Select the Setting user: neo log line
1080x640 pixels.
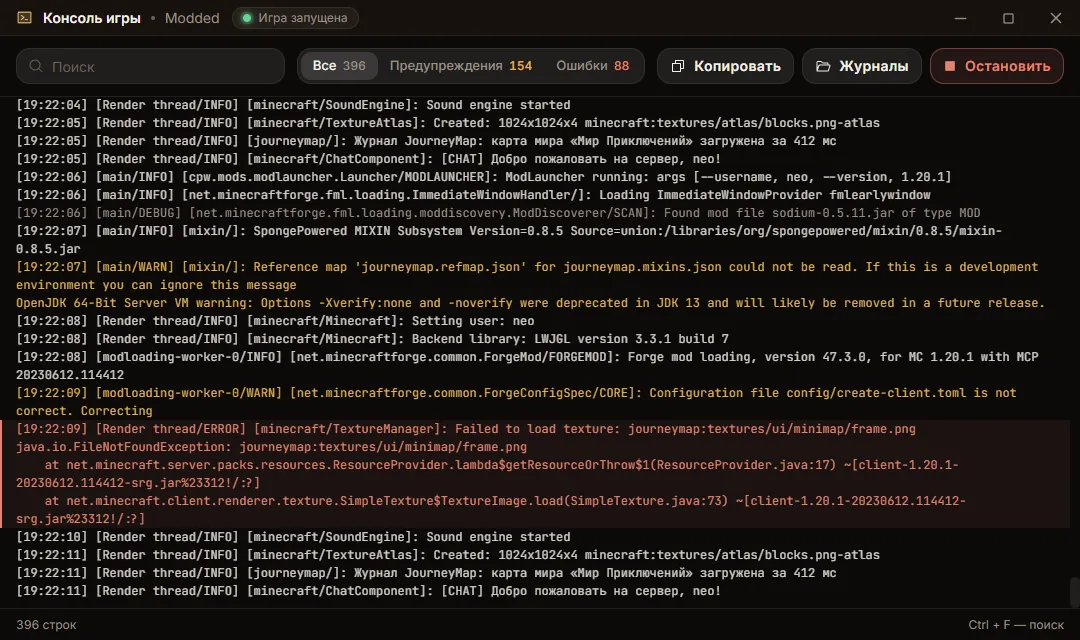[275, 321]
